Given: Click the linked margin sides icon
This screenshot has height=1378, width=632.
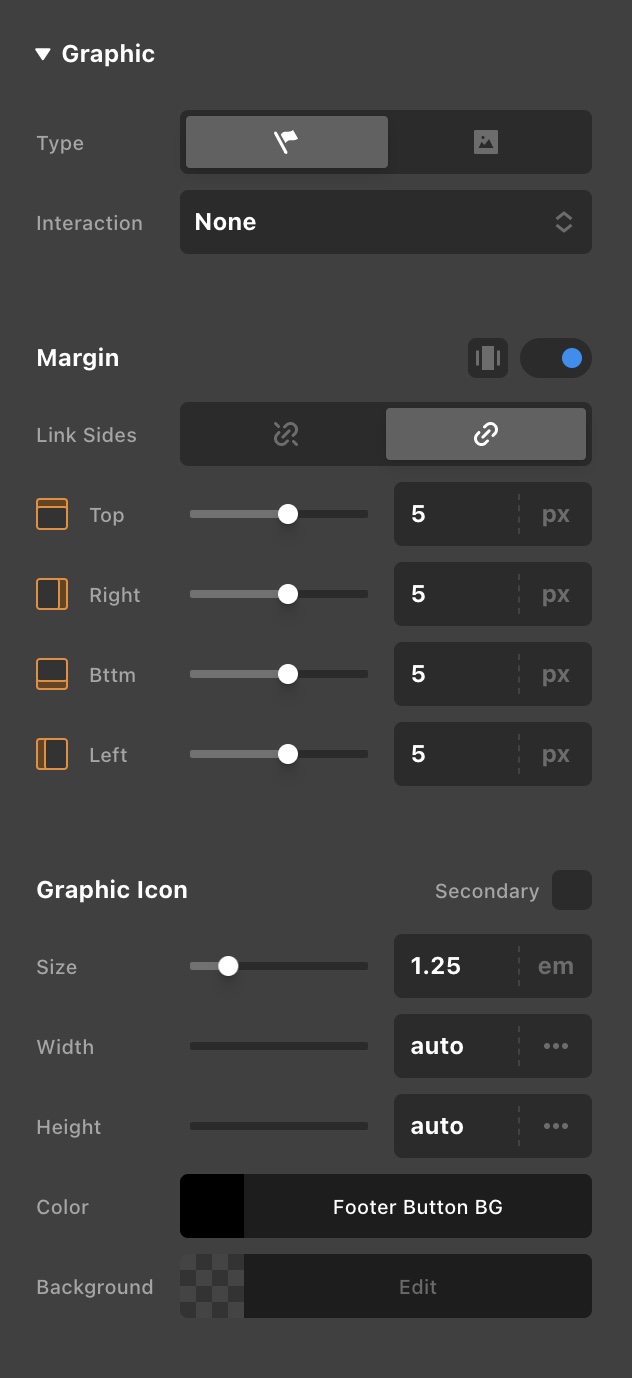Looking at the screenshot, I should coord(486,434).
